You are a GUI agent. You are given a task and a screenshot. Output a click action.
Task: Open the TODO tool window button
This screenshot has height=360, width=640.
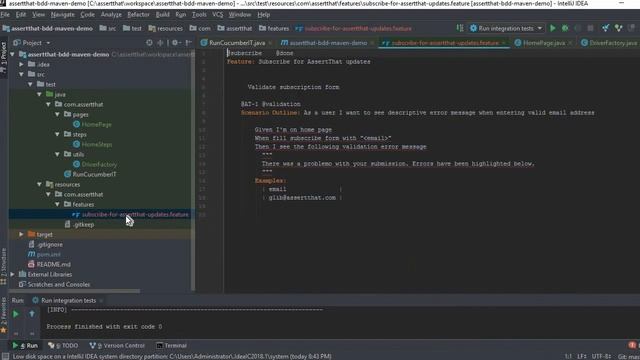[x=63, y=345]
